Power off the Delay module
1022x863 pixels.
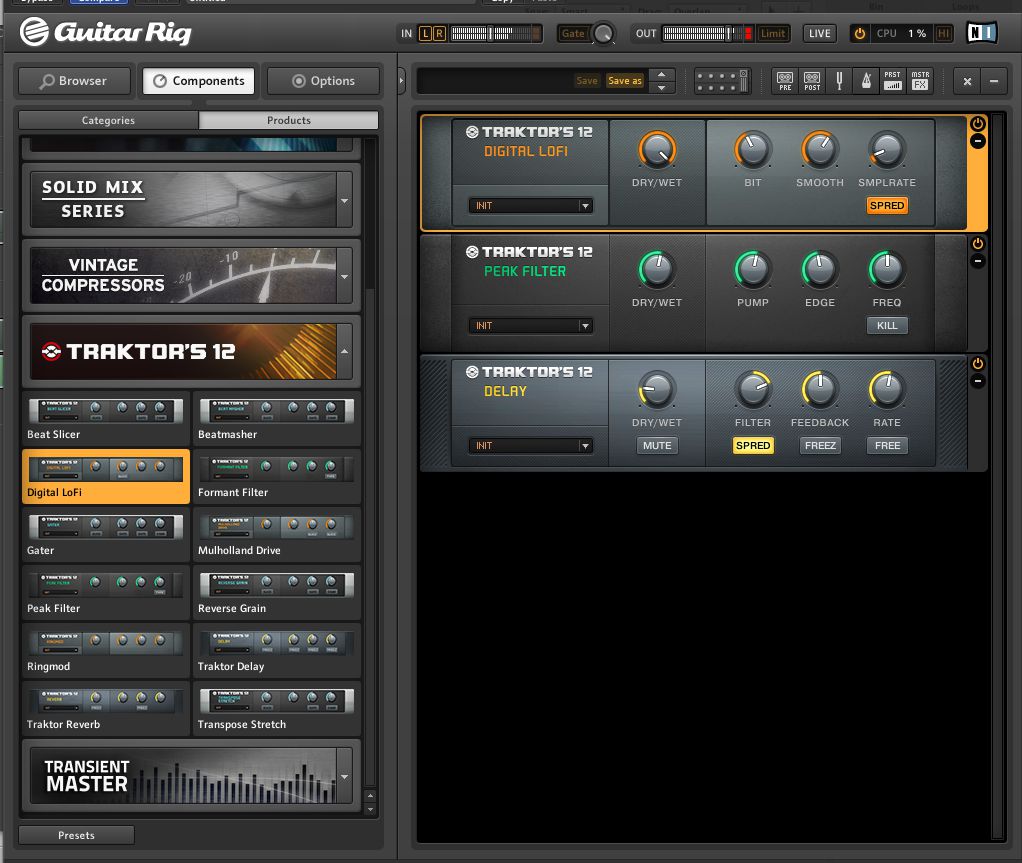[x=978, y=363]
